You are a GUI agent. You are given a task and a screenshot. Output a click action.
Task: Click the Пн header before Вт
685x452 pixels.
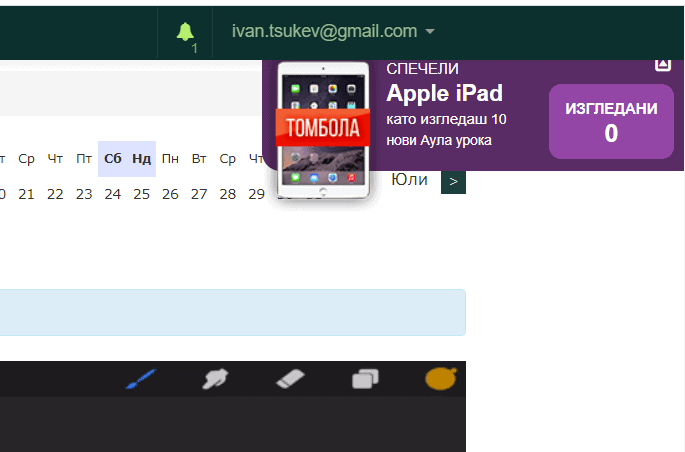tap(170, 159)
